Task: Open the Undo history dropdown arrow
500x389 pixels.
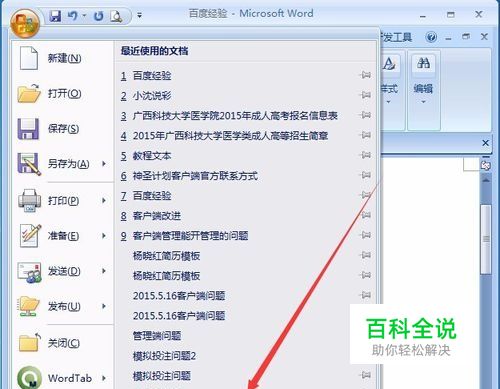Action: pos(84,16)
